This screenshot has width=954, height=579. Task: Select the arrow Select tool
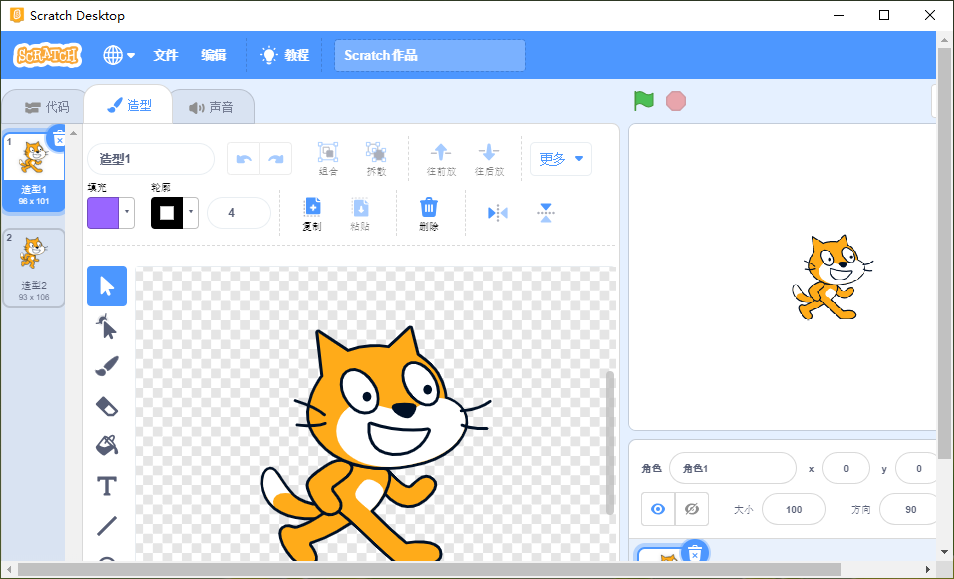(x=107, y=286)
